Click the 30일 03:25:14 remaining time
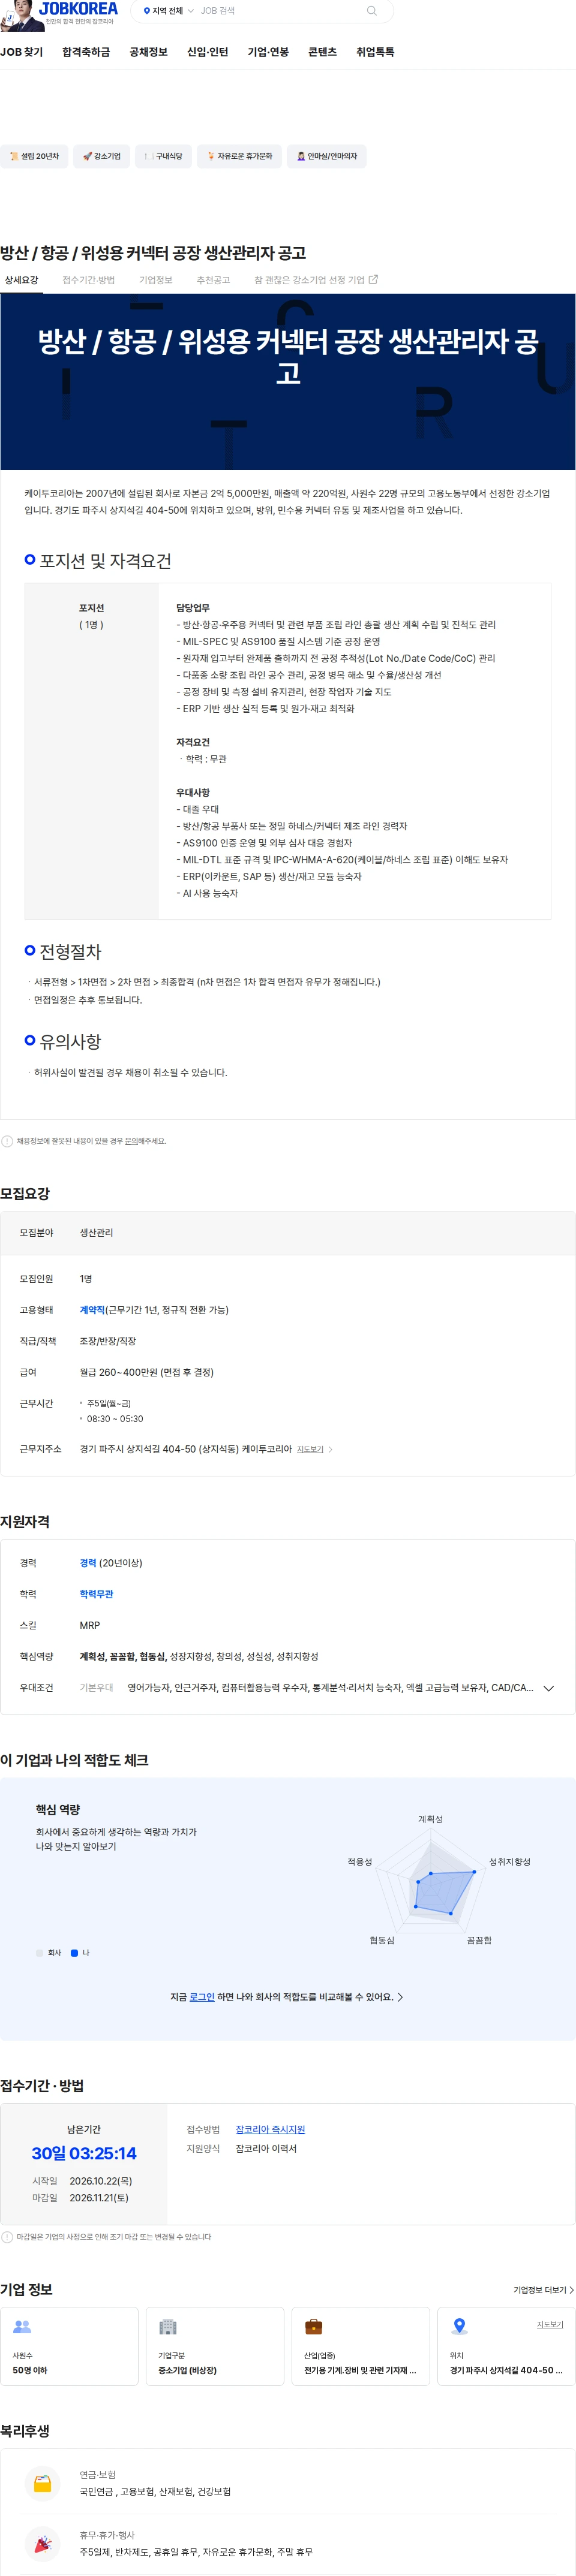 (x=84, y=2153)
